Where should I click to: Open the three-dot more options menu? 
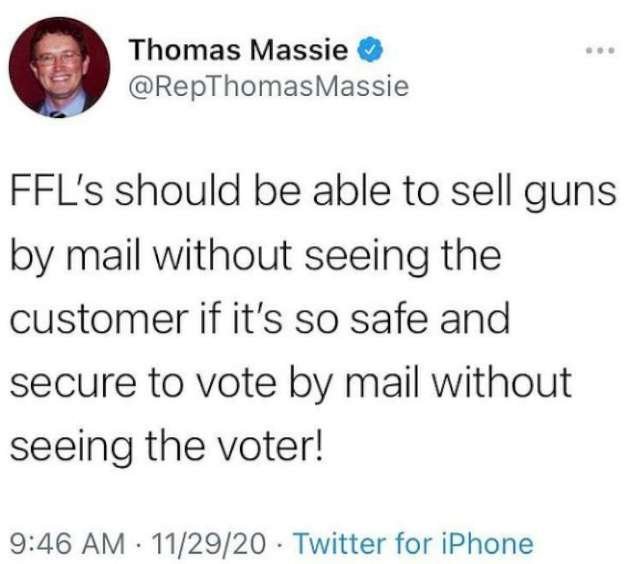(600, 51)
